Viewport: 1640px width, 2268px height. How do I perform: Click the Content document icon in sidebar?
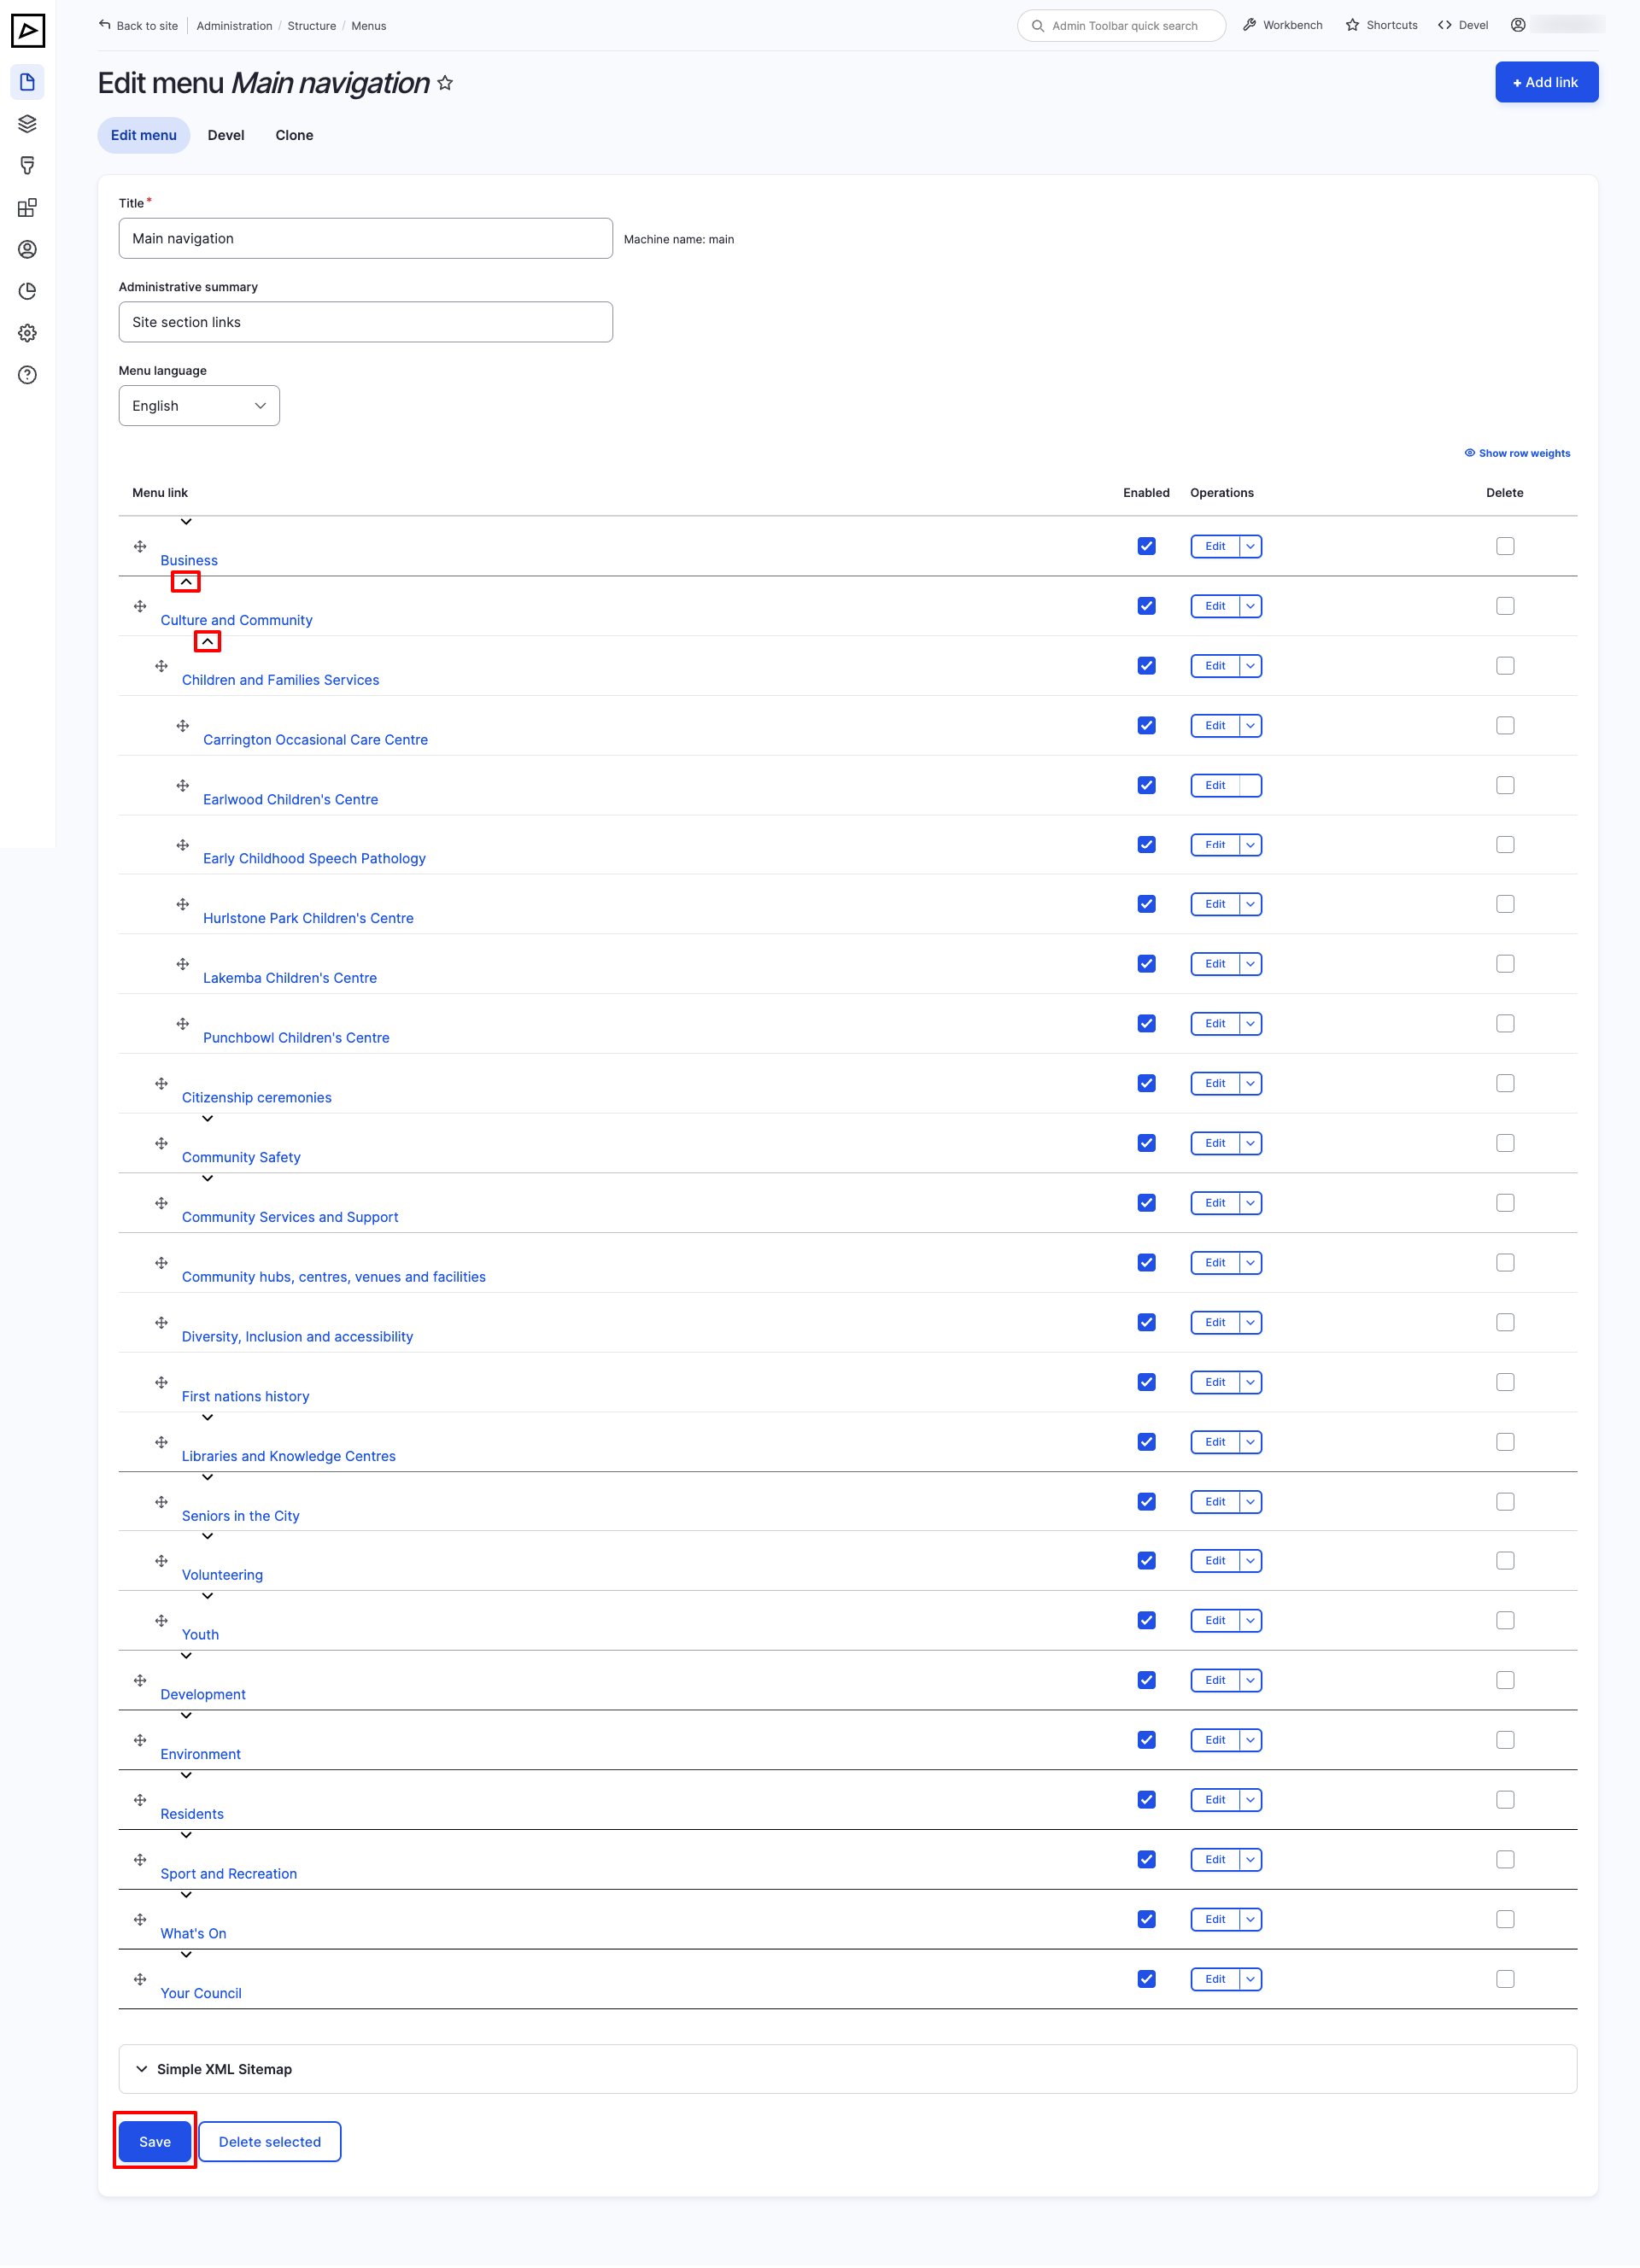(27, 82)
